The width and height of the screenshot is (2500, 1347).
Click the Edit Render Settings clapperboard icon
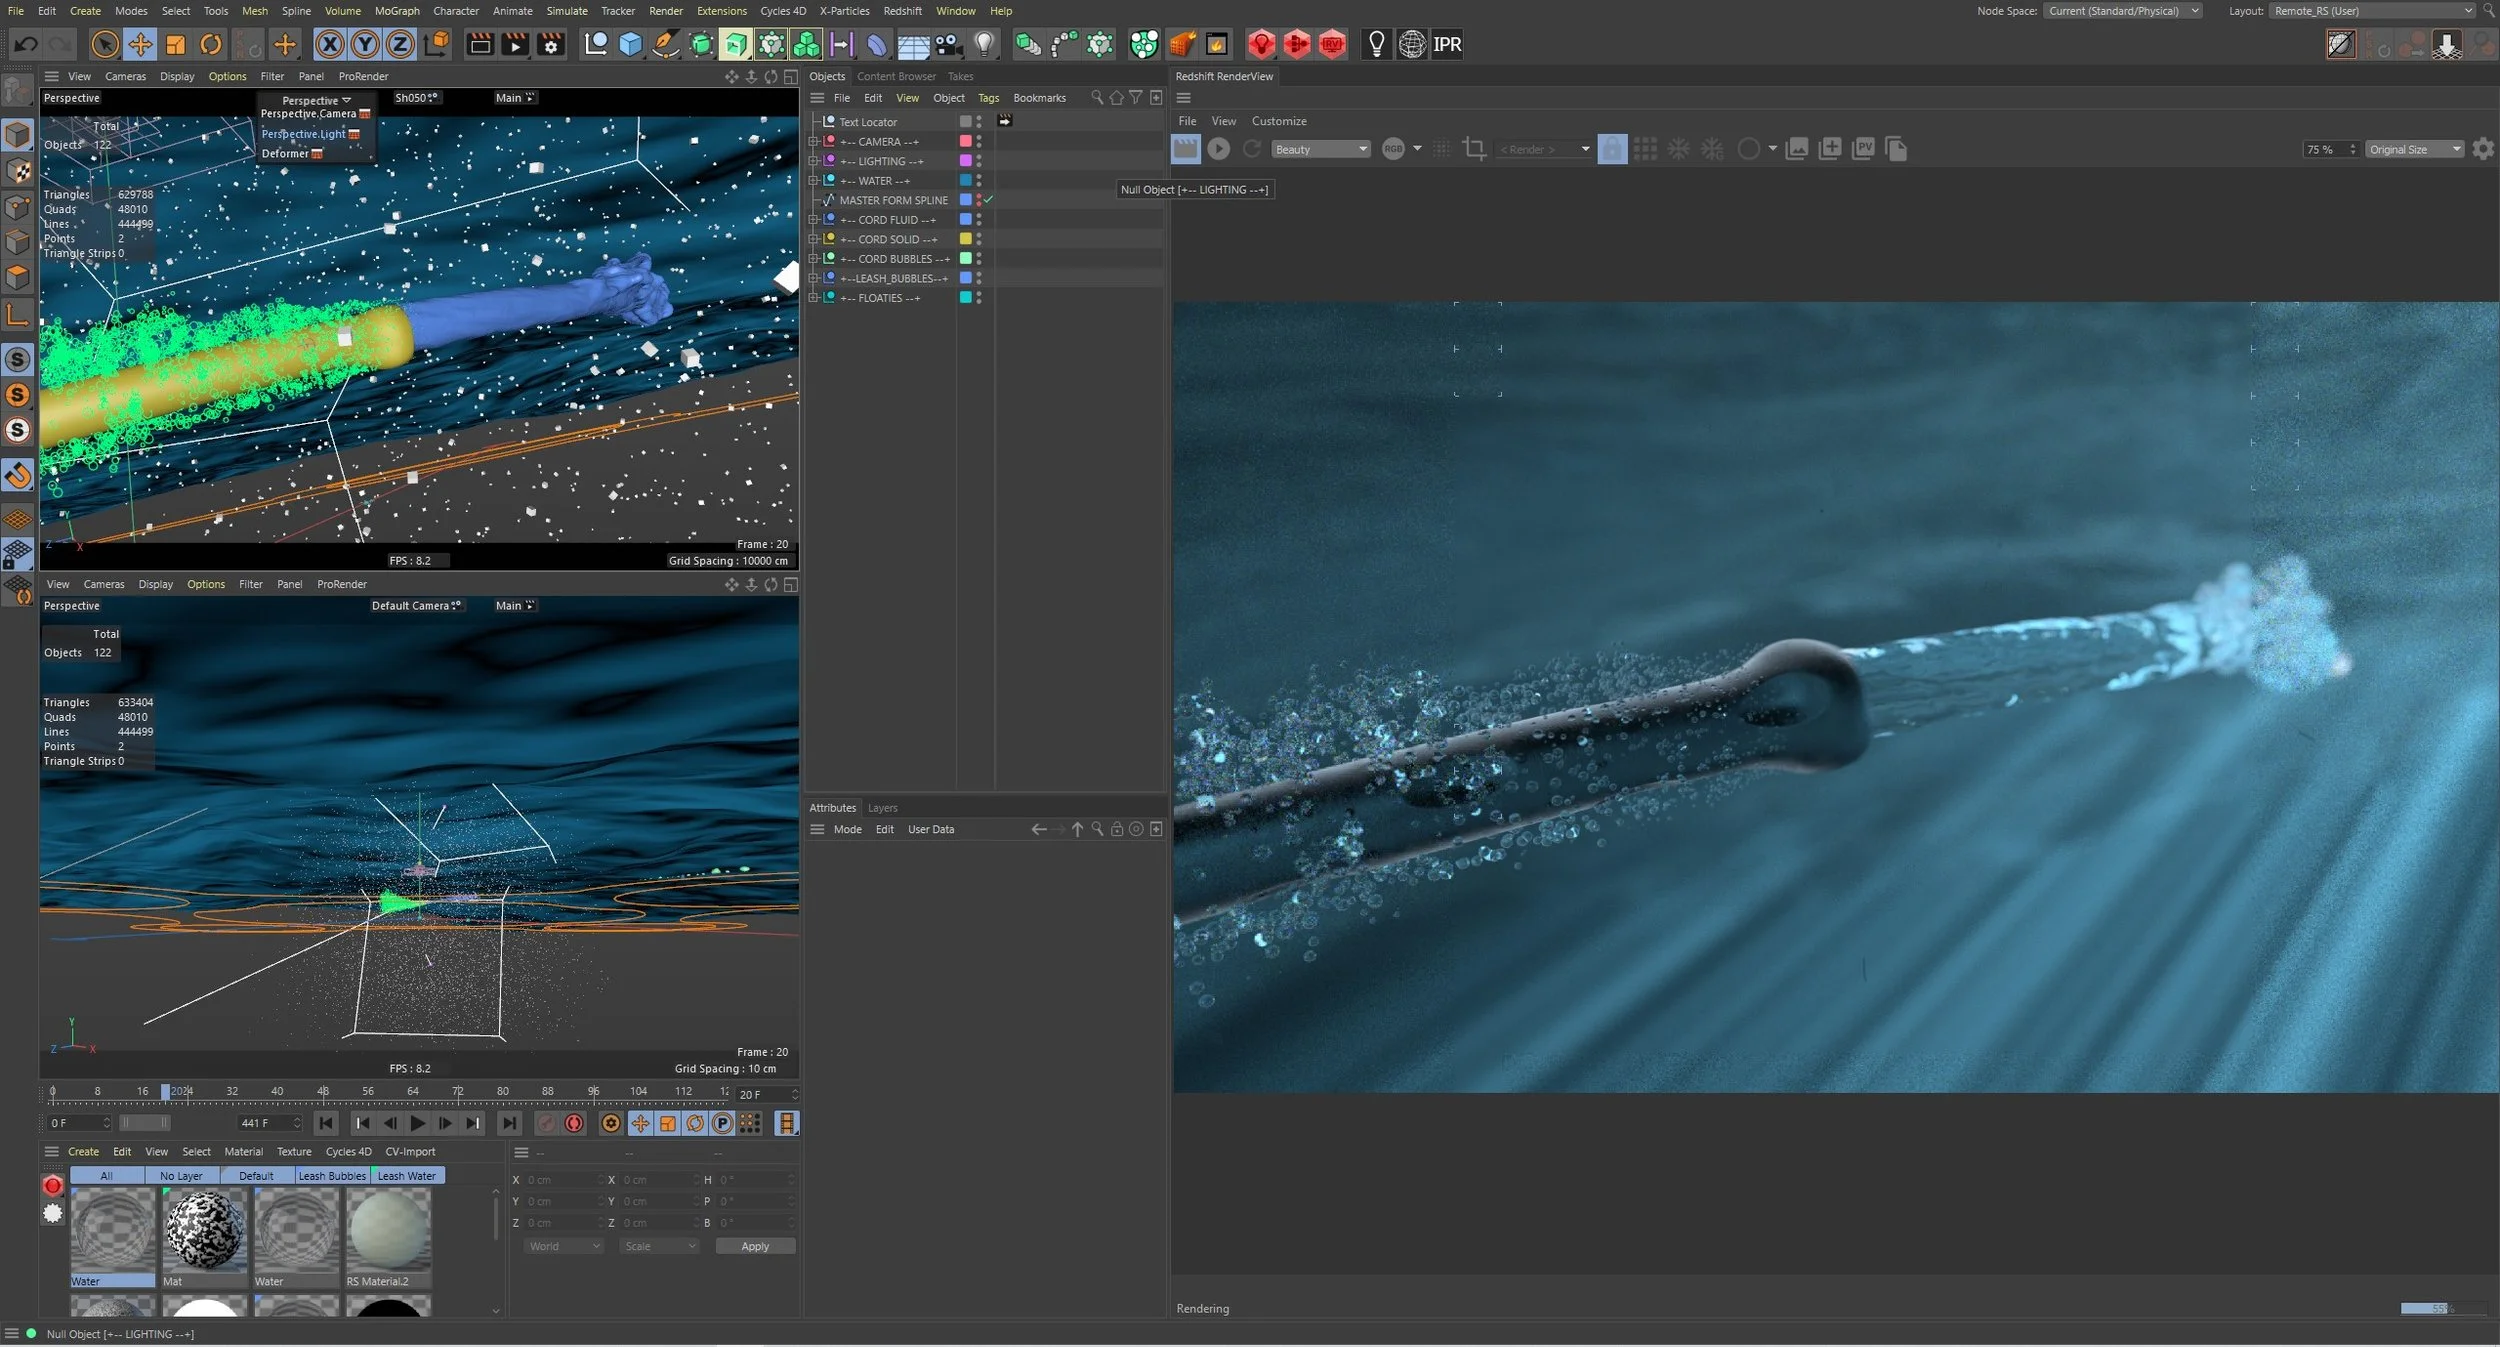coord(550,44)
